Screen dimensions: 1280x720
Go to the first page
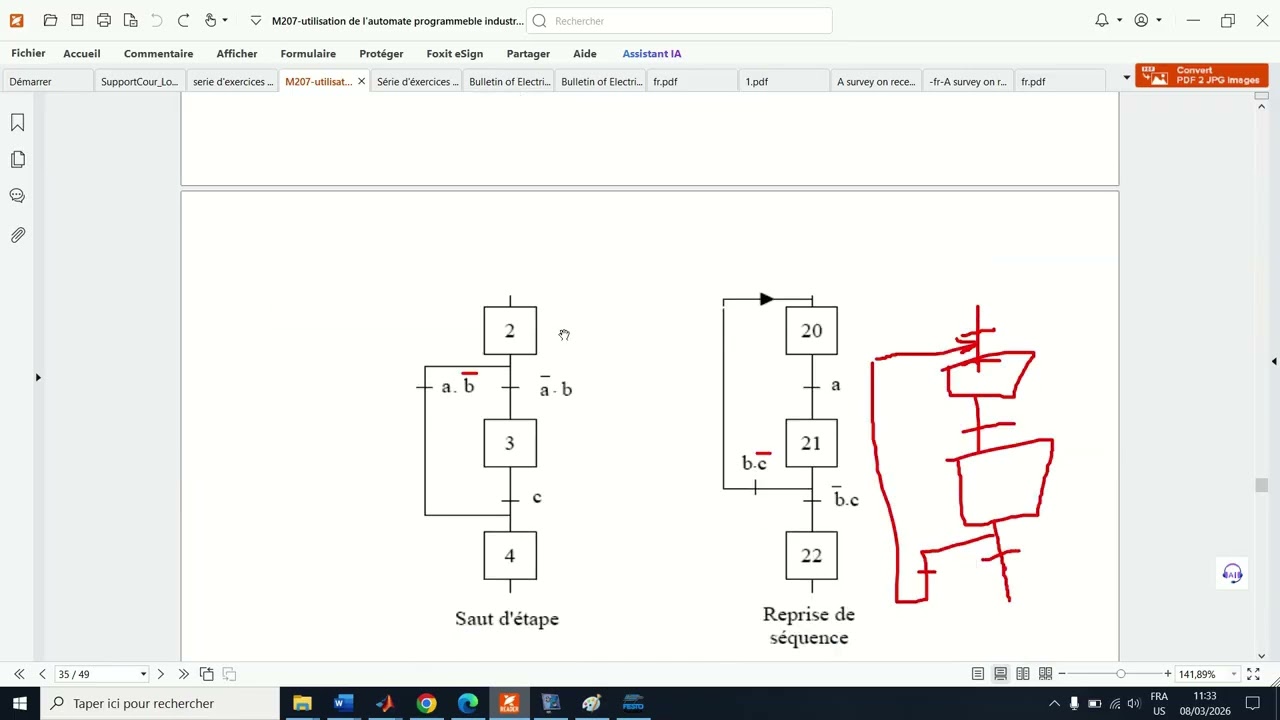coord(19,674)
